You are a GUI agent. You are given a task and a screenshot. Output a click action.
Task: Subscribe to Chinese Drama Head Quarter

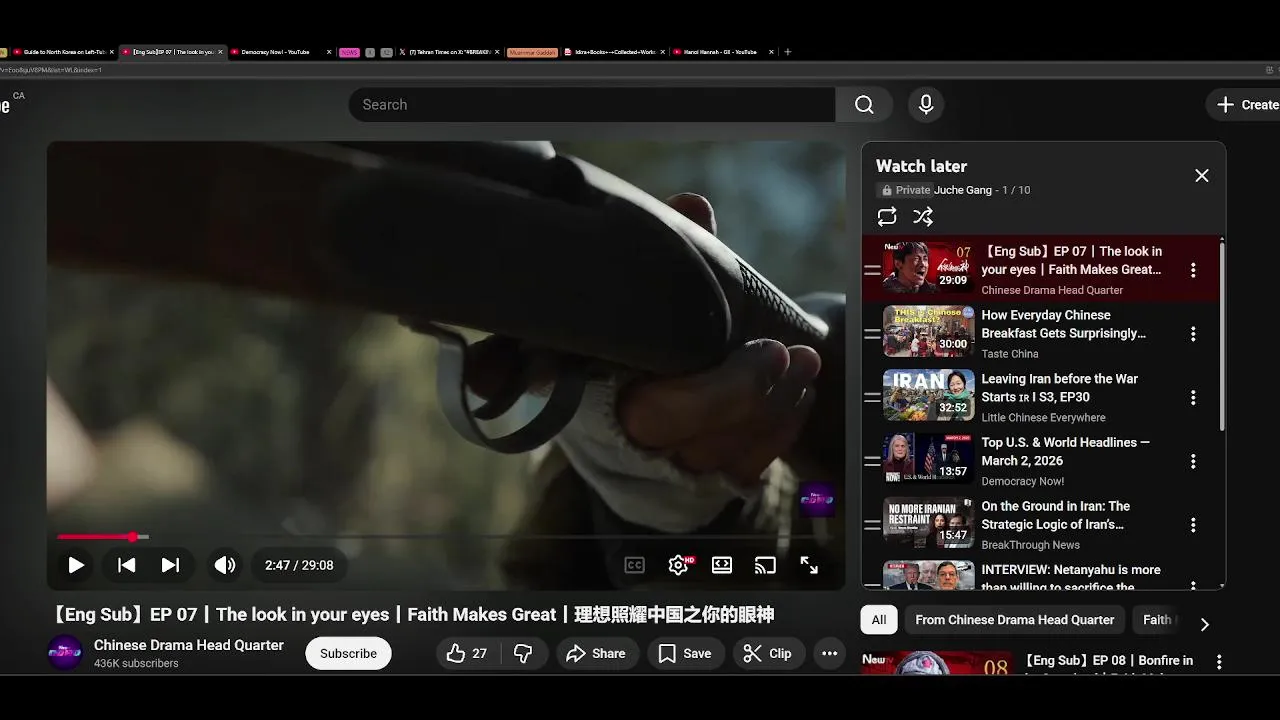[348, 654]
